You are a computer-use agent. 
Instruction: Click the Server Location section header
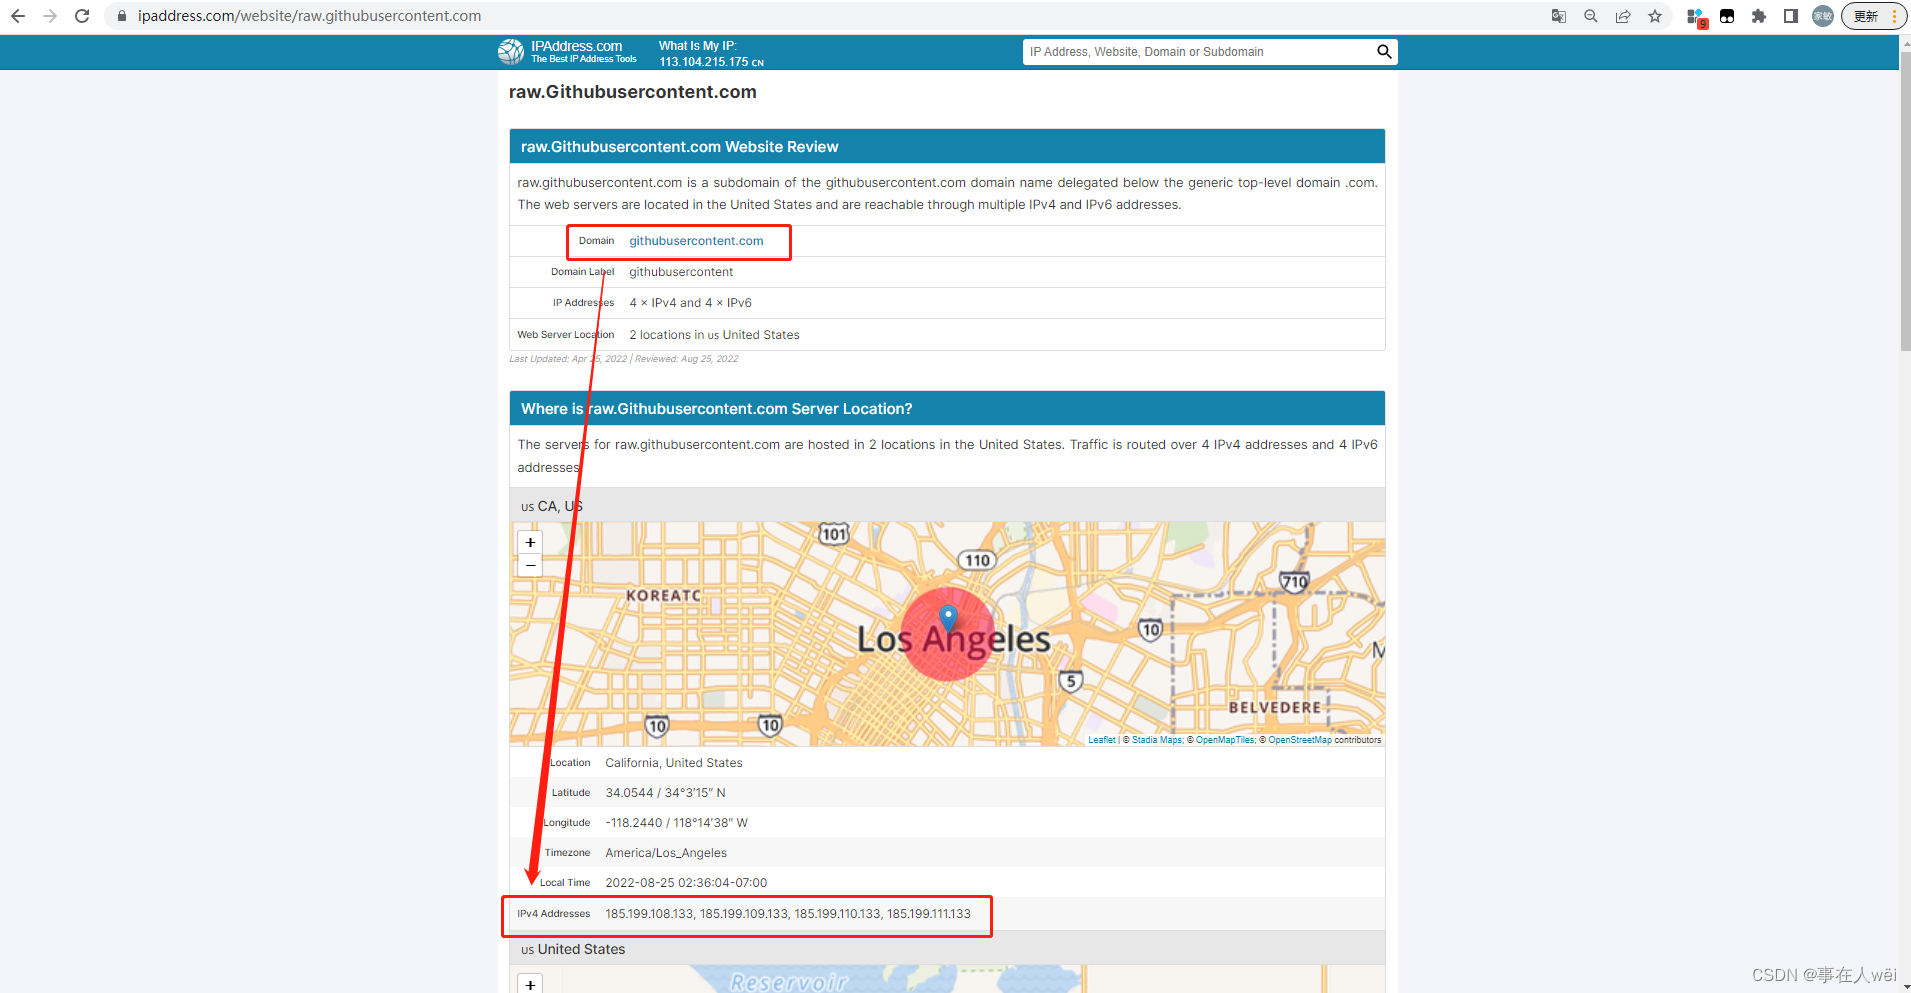click(947, 408)
